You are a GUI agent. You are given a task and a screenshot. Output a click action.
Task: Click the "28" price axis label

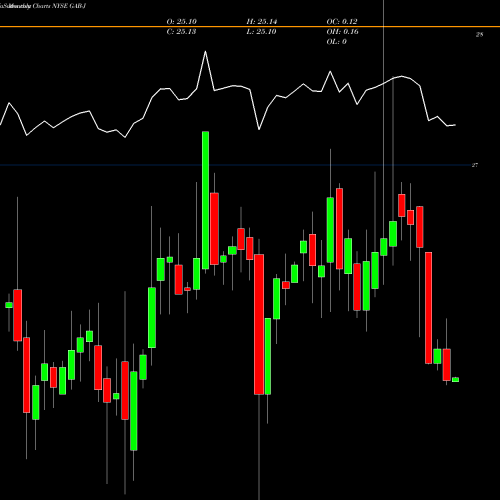479,34
